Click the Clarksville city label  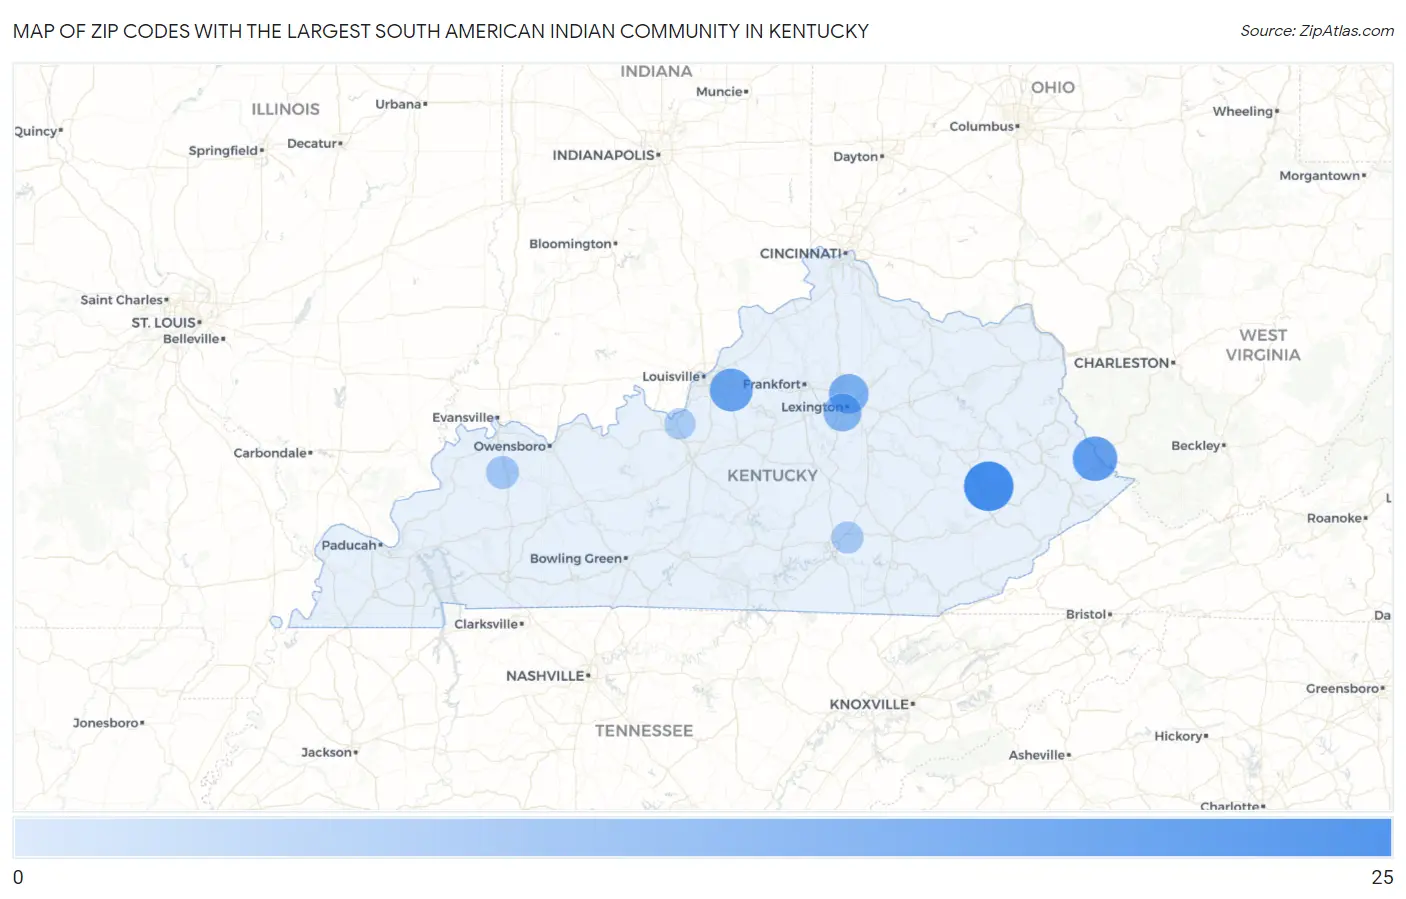point(486,624)
